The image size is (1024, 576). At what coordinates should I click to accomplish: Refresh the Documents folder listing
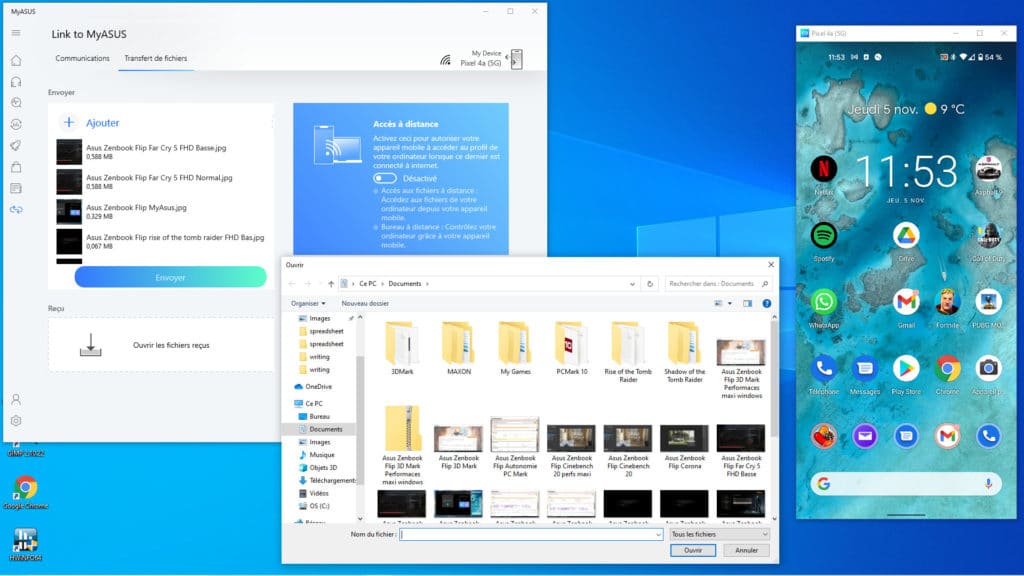[x=650, y=283]
